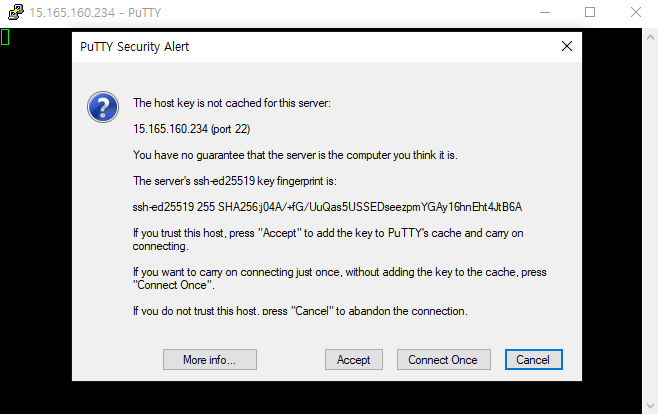Click the PuTTY Security Alert title bar
The height and width of the screenshot is (414, 658).
tap(315, 47)
